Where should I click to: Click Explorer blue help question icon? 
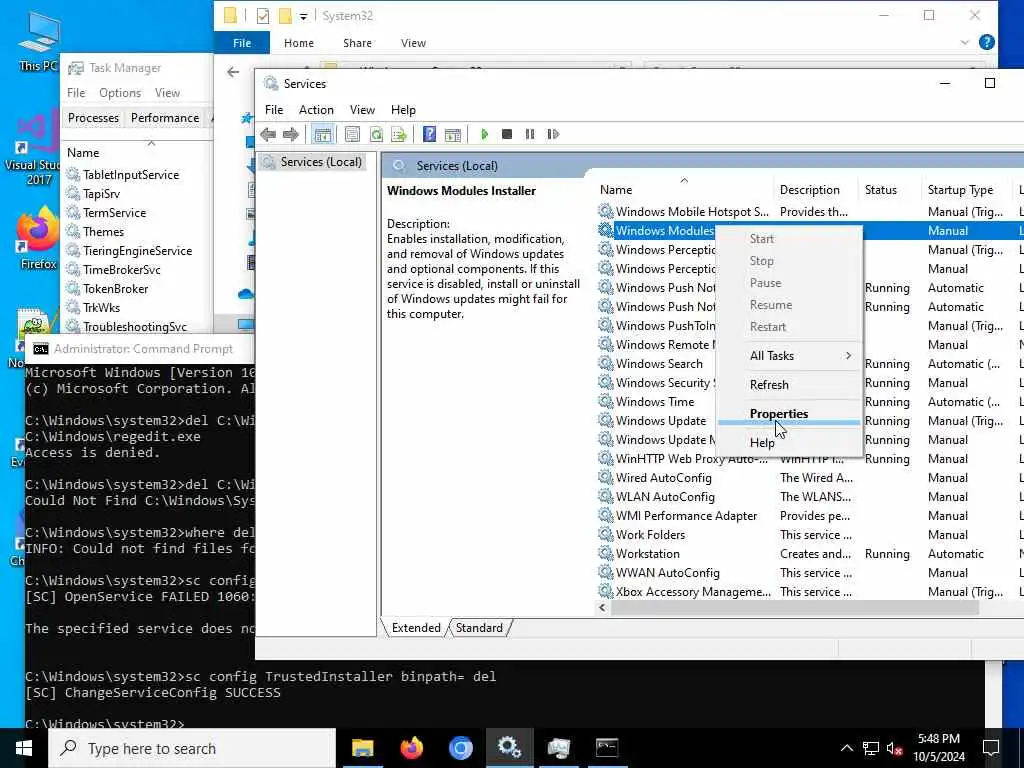(987, 42)
